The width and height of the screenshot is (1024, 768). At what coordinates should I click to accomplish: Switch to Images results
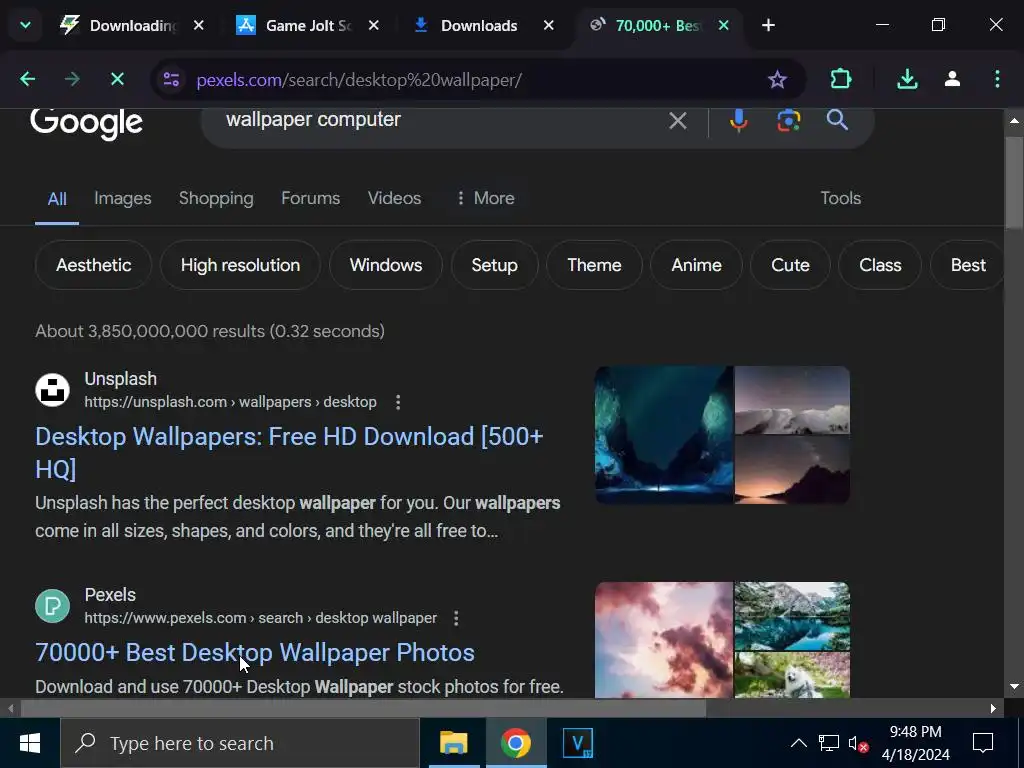point(123,199)
